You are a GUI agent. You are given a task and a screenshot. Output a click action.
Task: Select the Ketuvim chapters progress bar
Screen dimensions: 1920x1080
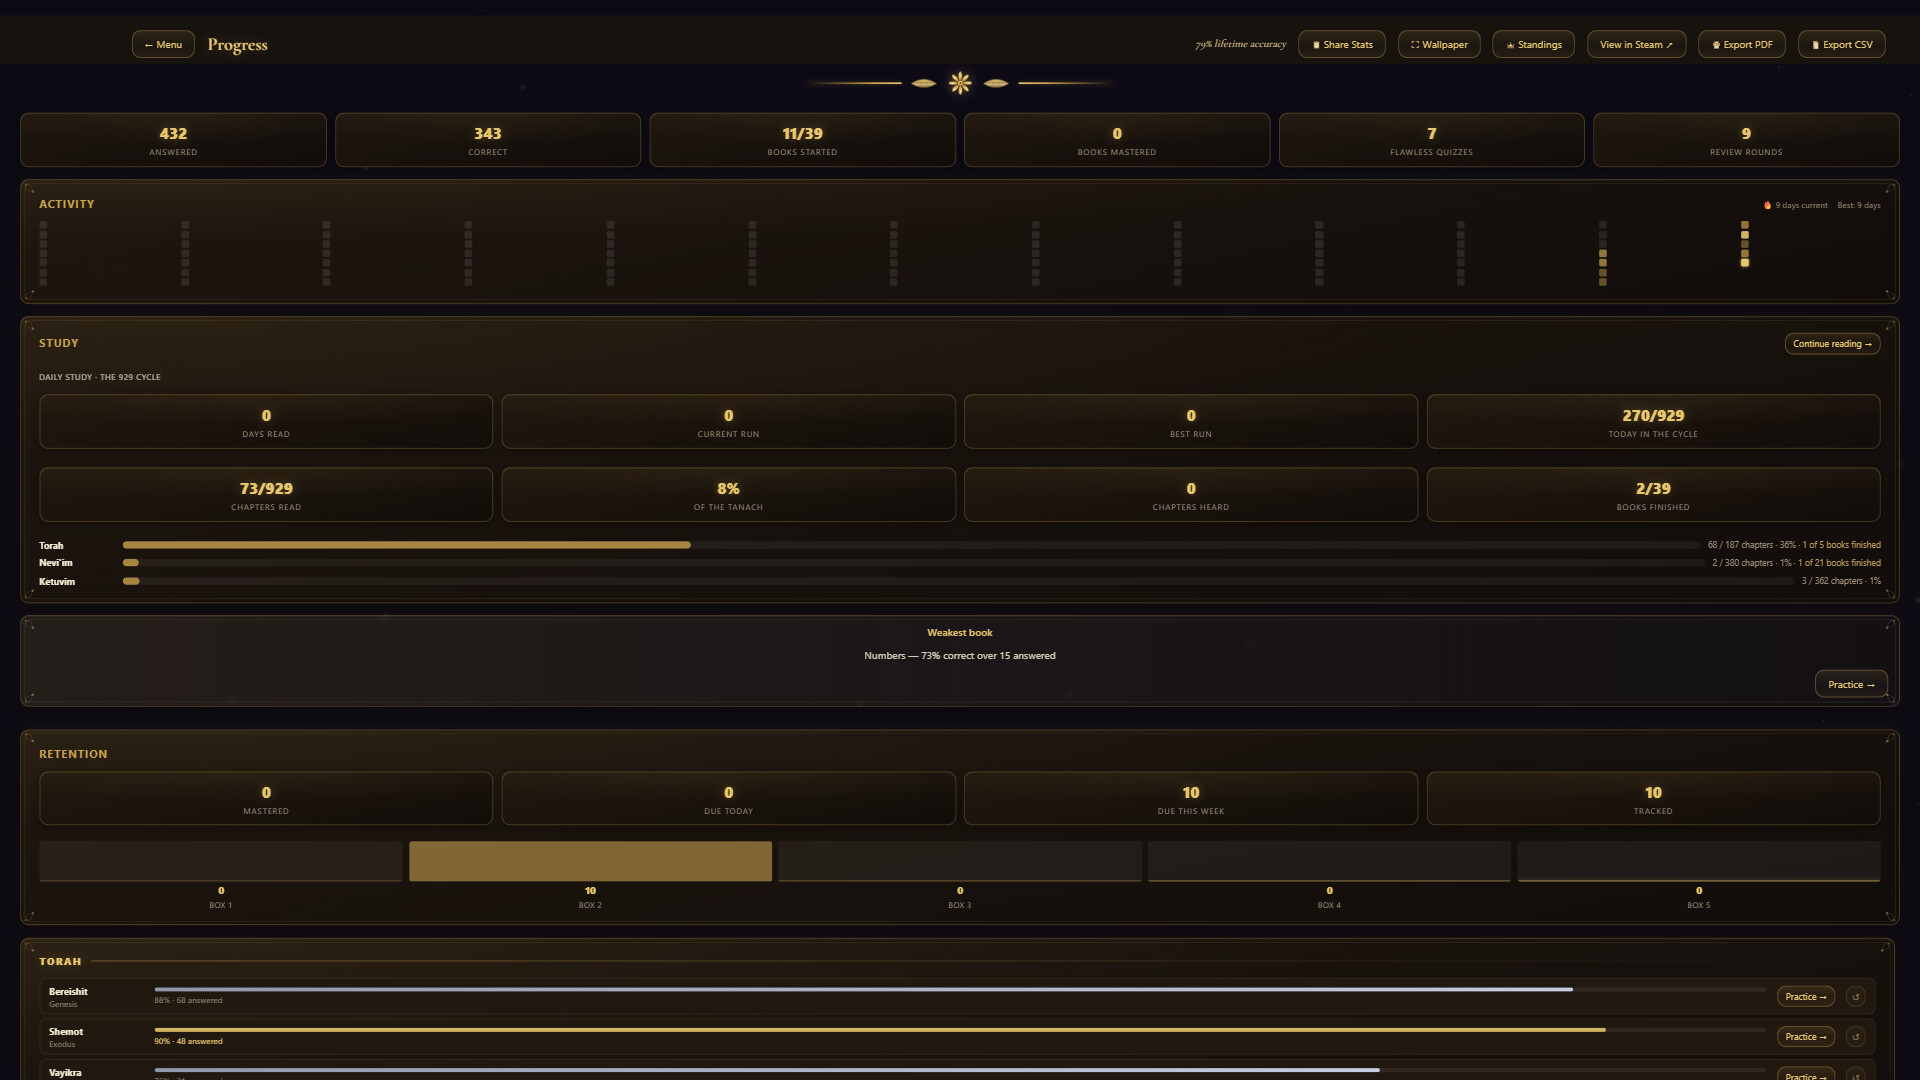[958, 581]
